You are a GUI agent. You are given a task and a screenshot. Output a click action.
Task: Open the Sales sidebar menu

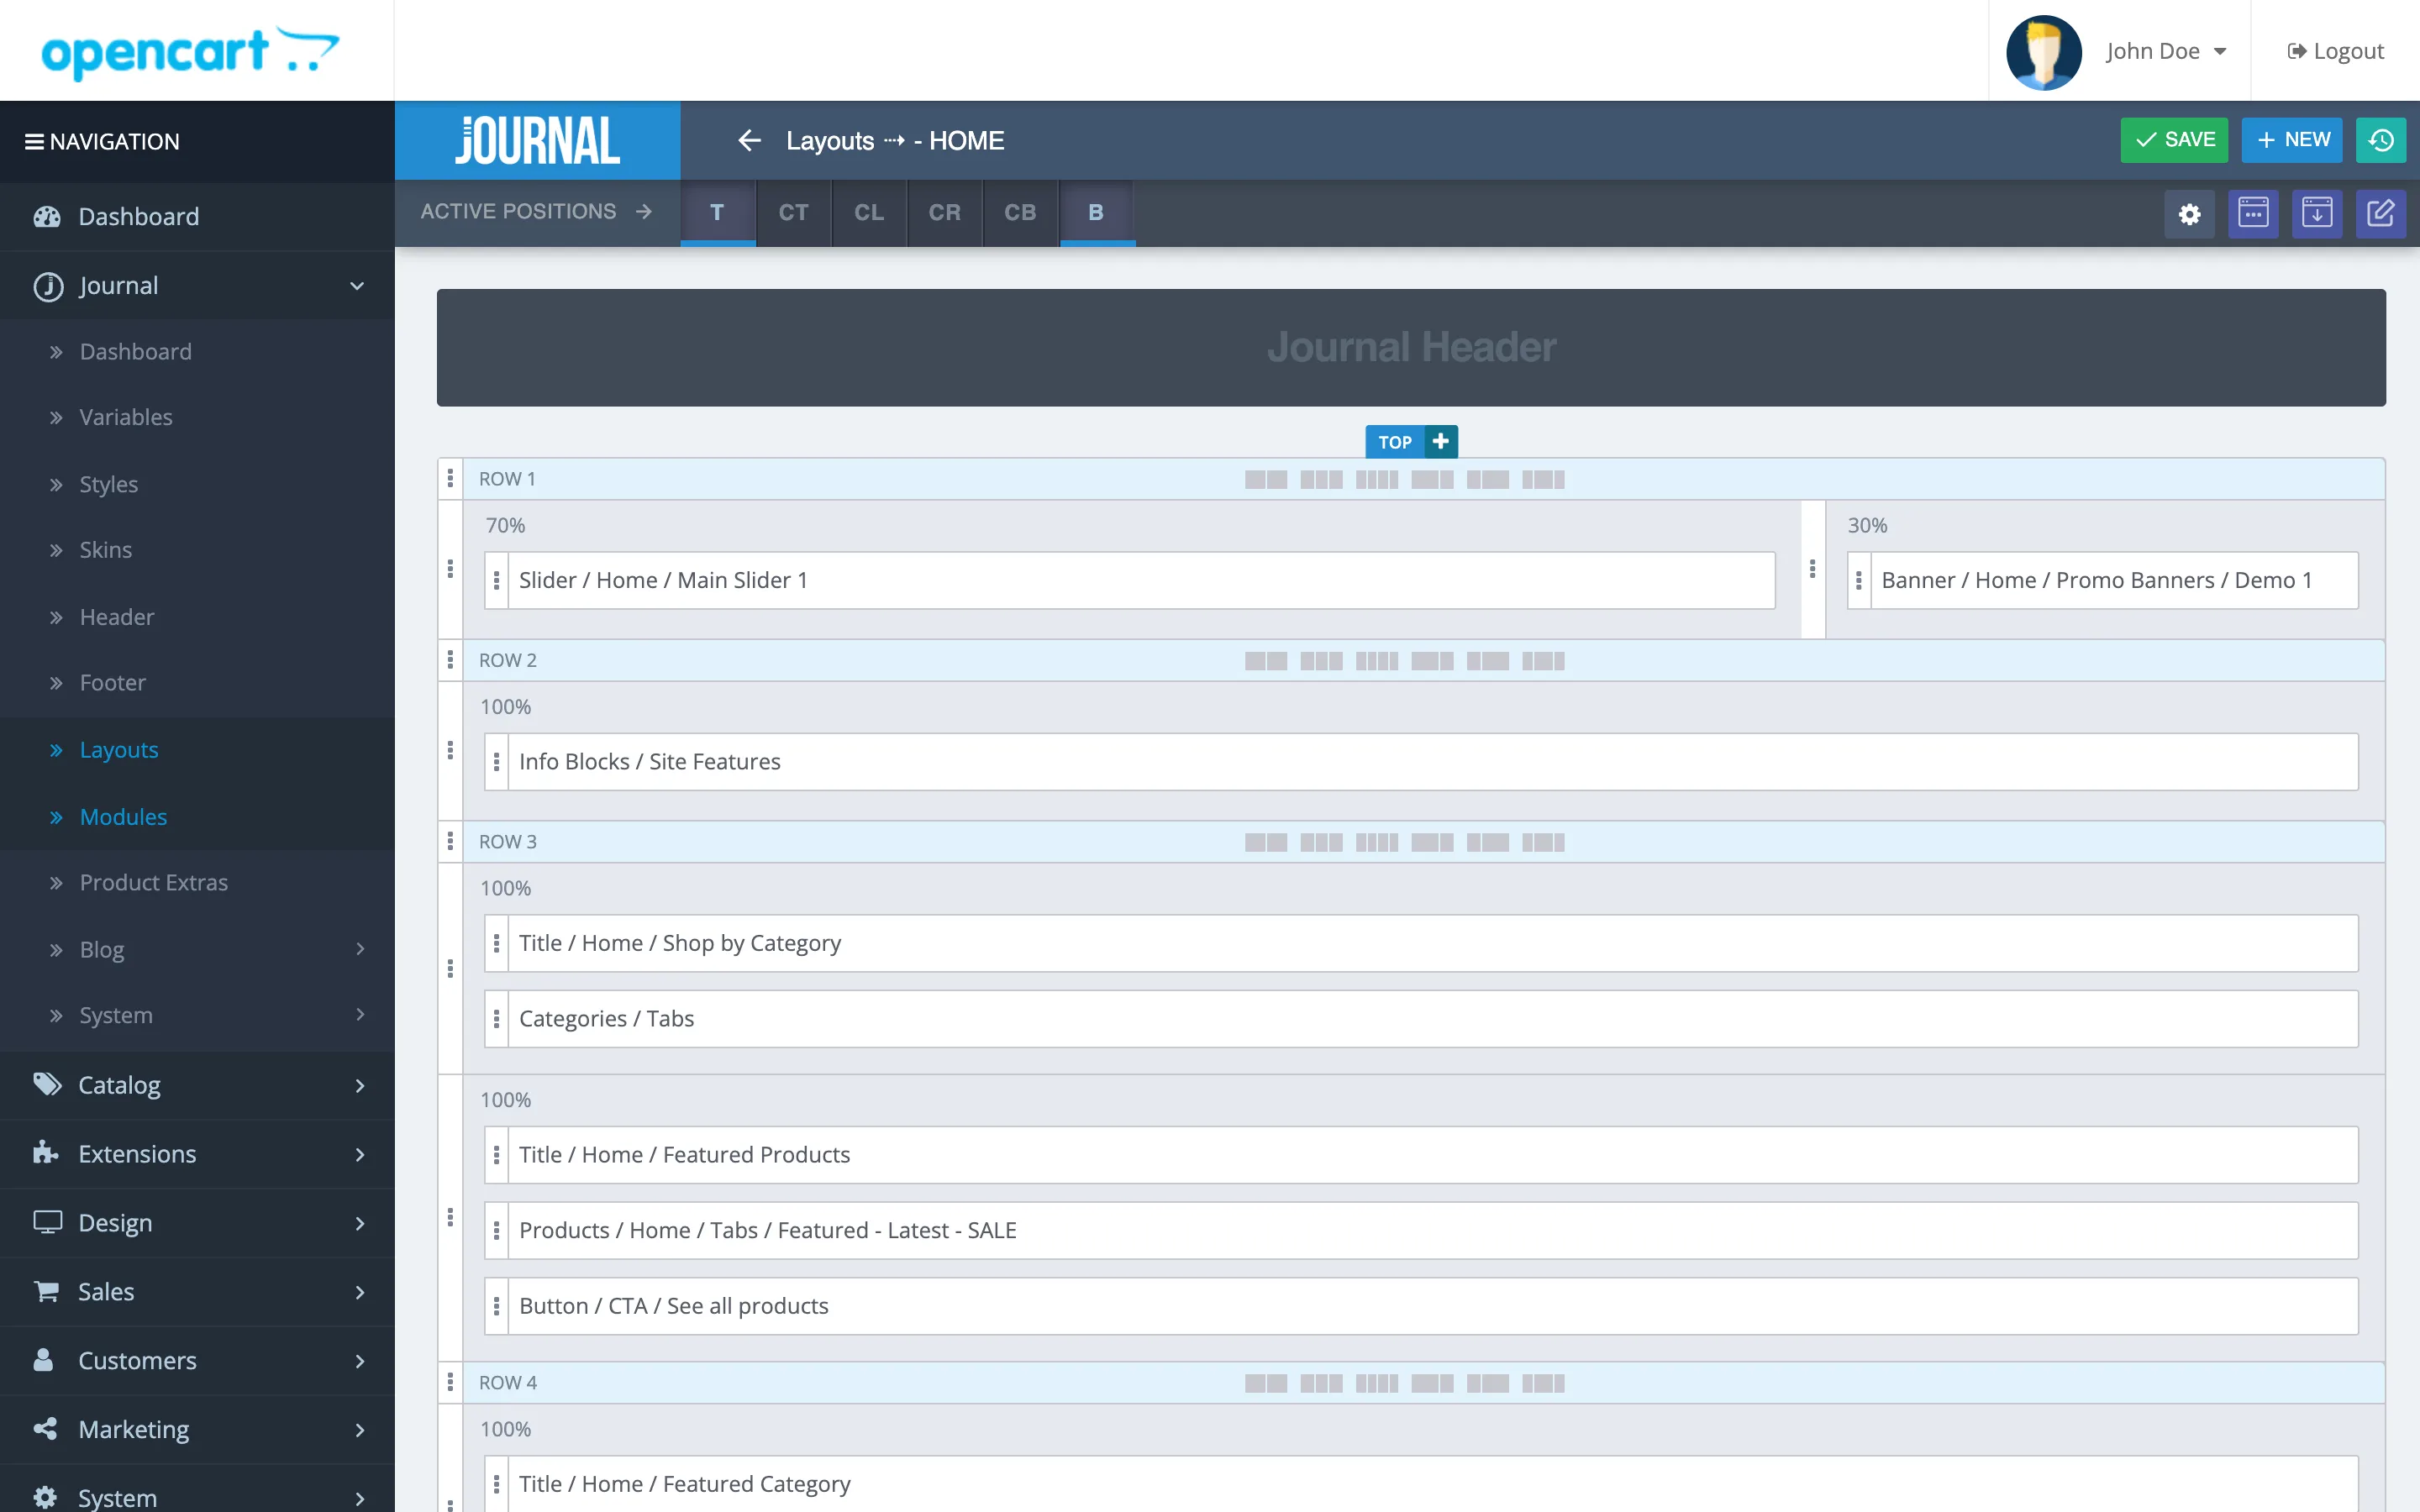click(x=197, y=1292)
